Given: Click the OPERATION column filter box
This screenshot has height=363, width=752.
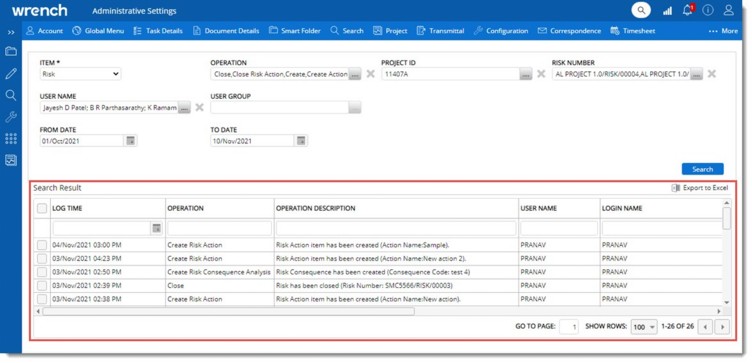Looking at the screenshot, I should coord(220,228).
